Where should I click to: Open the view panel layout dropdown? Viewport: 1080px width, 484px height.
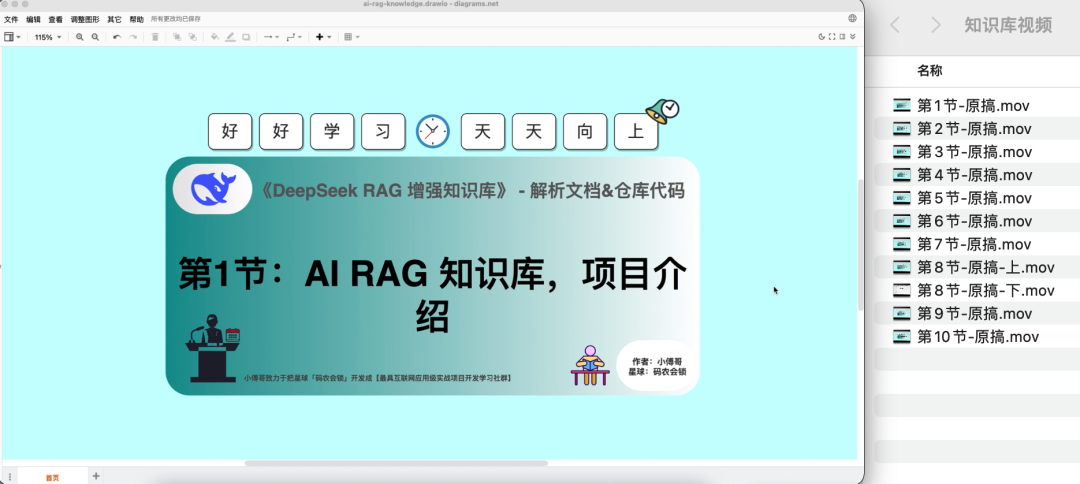point(12,37)
